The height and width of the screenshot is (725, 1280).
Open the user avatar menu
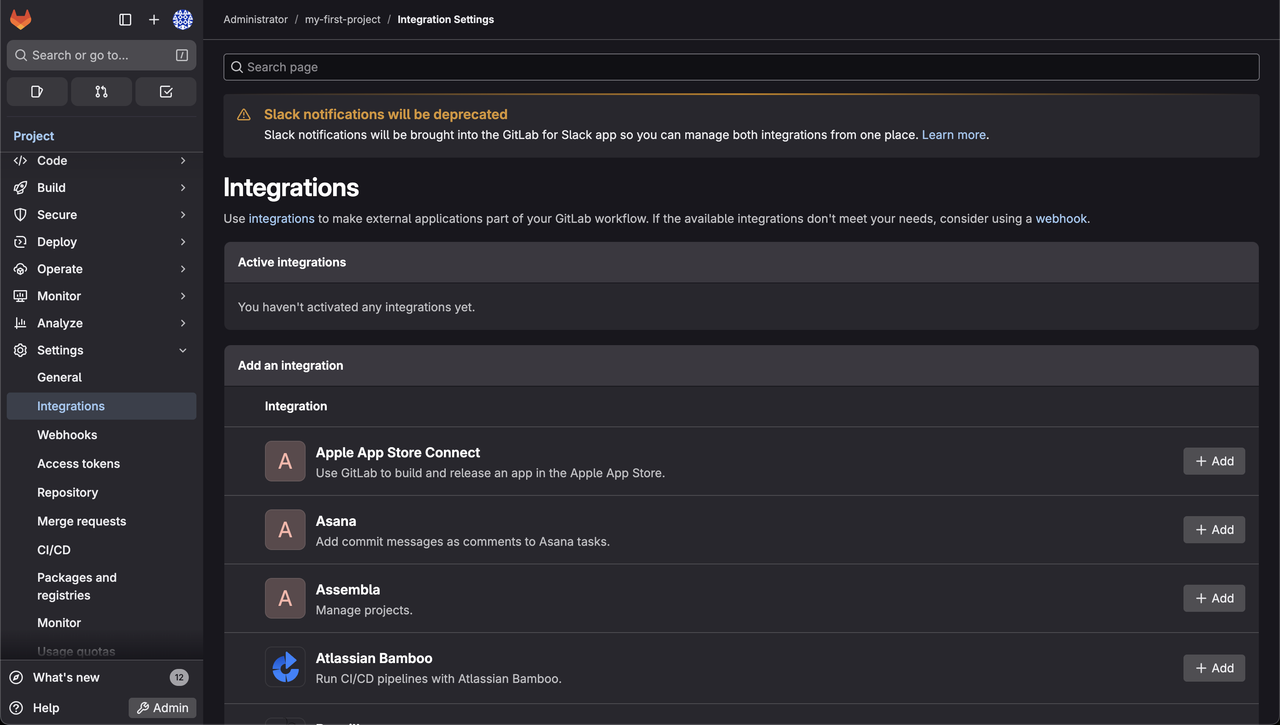182,19
